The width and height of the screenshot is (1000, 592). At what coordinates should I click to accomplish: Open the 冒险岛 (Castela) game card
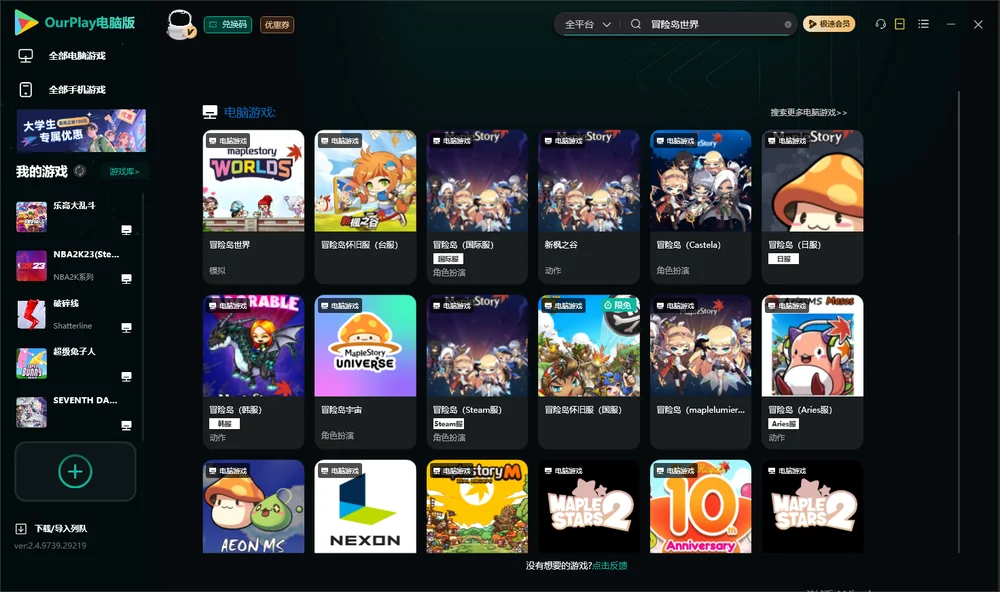coord(701,207)
